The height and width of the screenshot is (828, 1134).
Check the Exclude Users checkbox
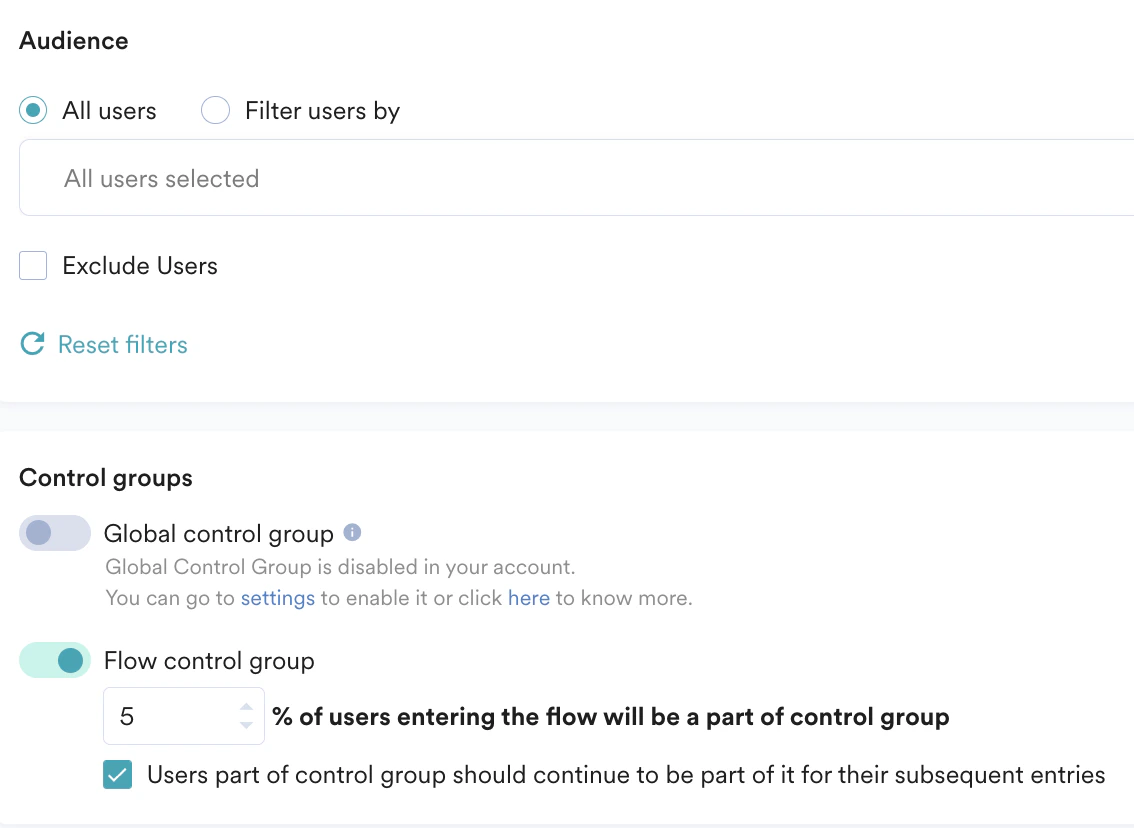point(34,266)
